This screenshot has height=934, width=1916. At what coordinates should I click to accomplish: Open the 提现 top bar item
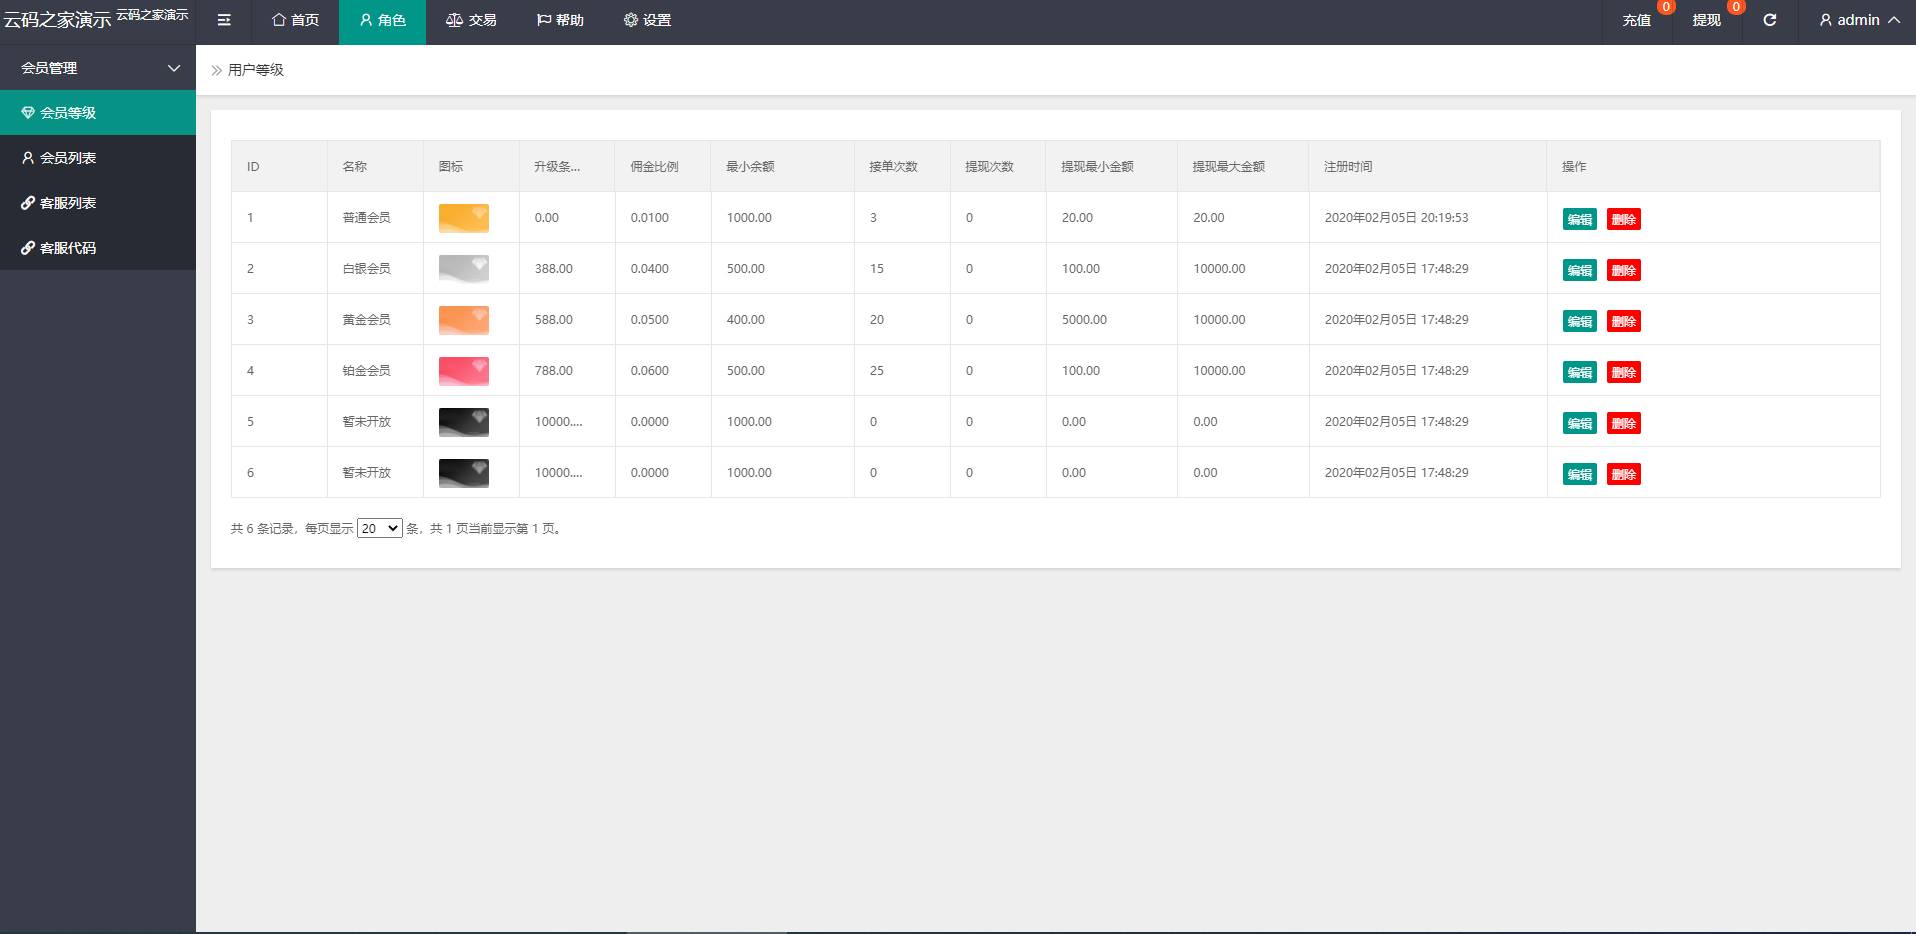click(1706, 20)
